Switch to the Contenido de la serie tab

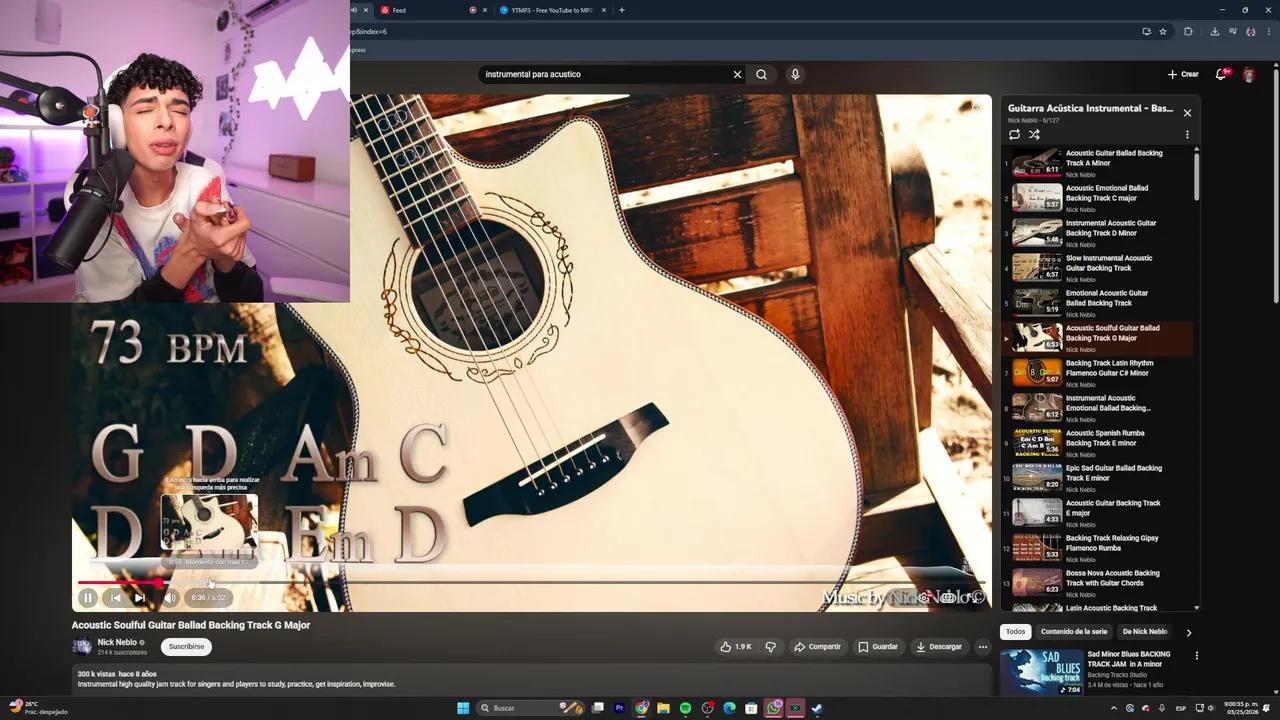click(x=1074, y=631)
